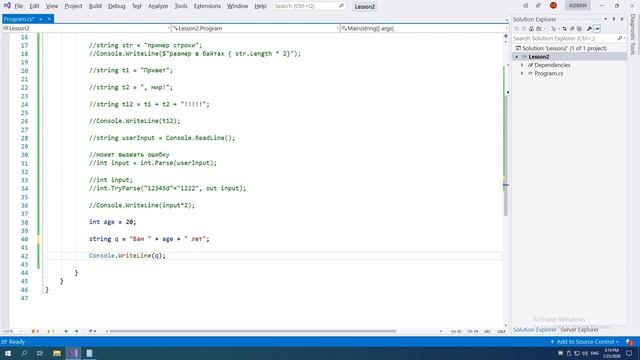Image resolution: width=640 pixels, height=360 pixels.
Task: Click the Windows Start button
Action: [x=8, y=353]
